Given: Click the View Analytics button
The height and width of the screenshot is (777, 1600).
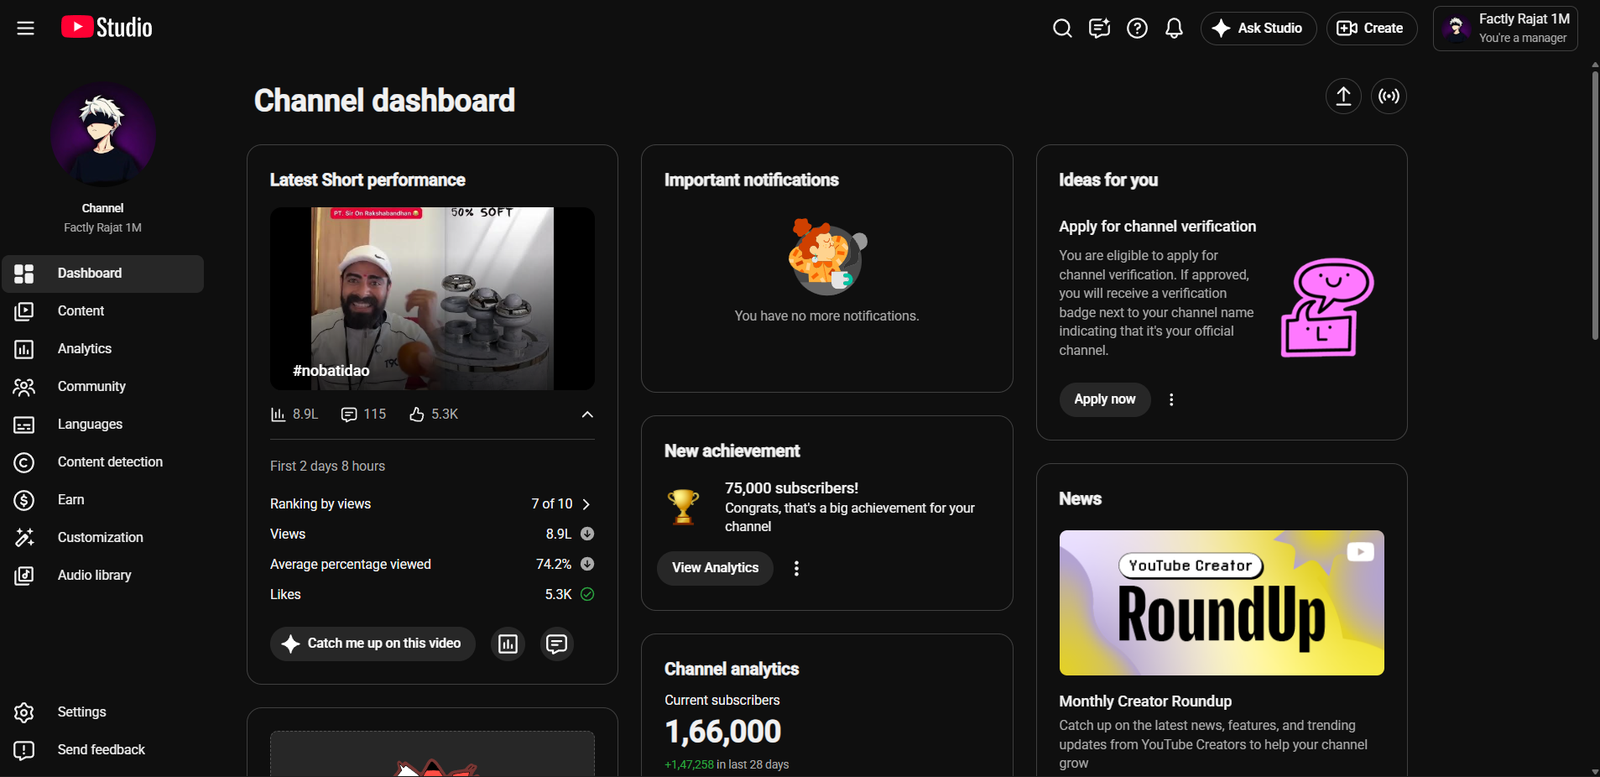Looking at the screenshot, I should 715,568.
